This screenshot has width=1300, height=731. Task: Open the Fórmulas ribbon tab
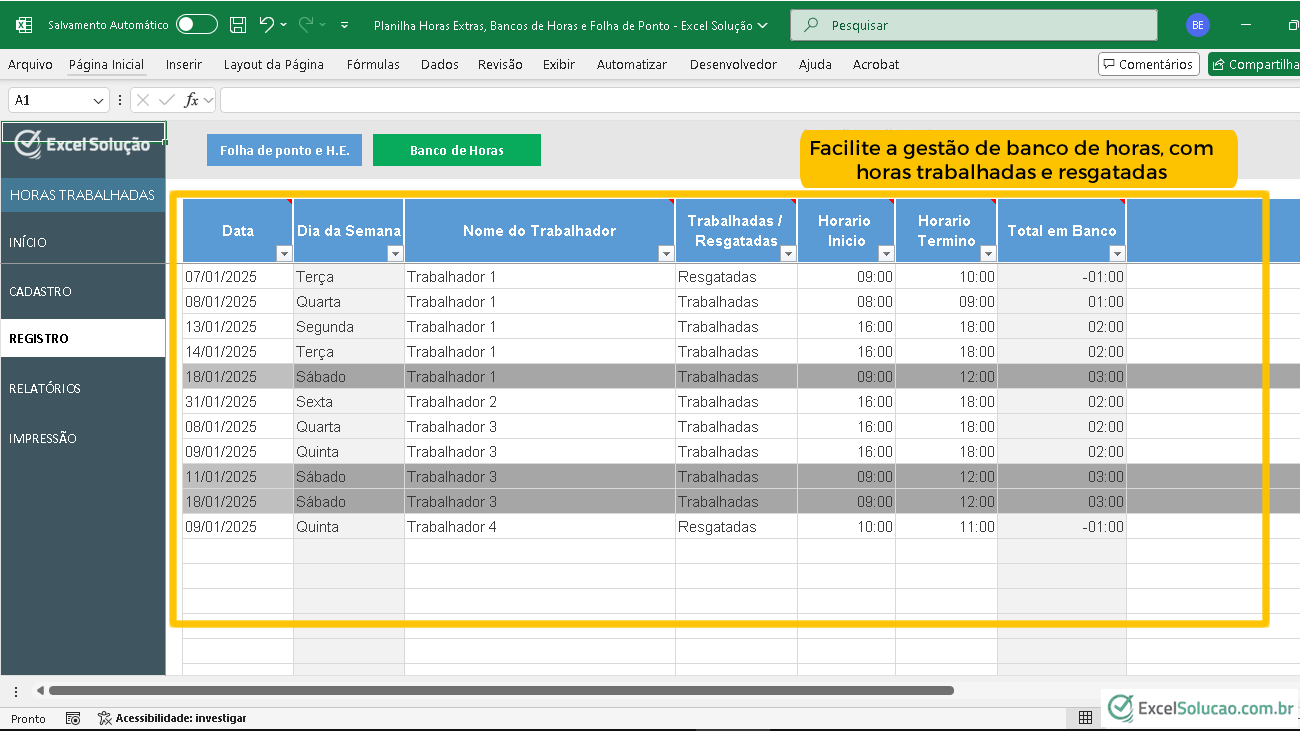pyautogui.click(x=373, y=64)
